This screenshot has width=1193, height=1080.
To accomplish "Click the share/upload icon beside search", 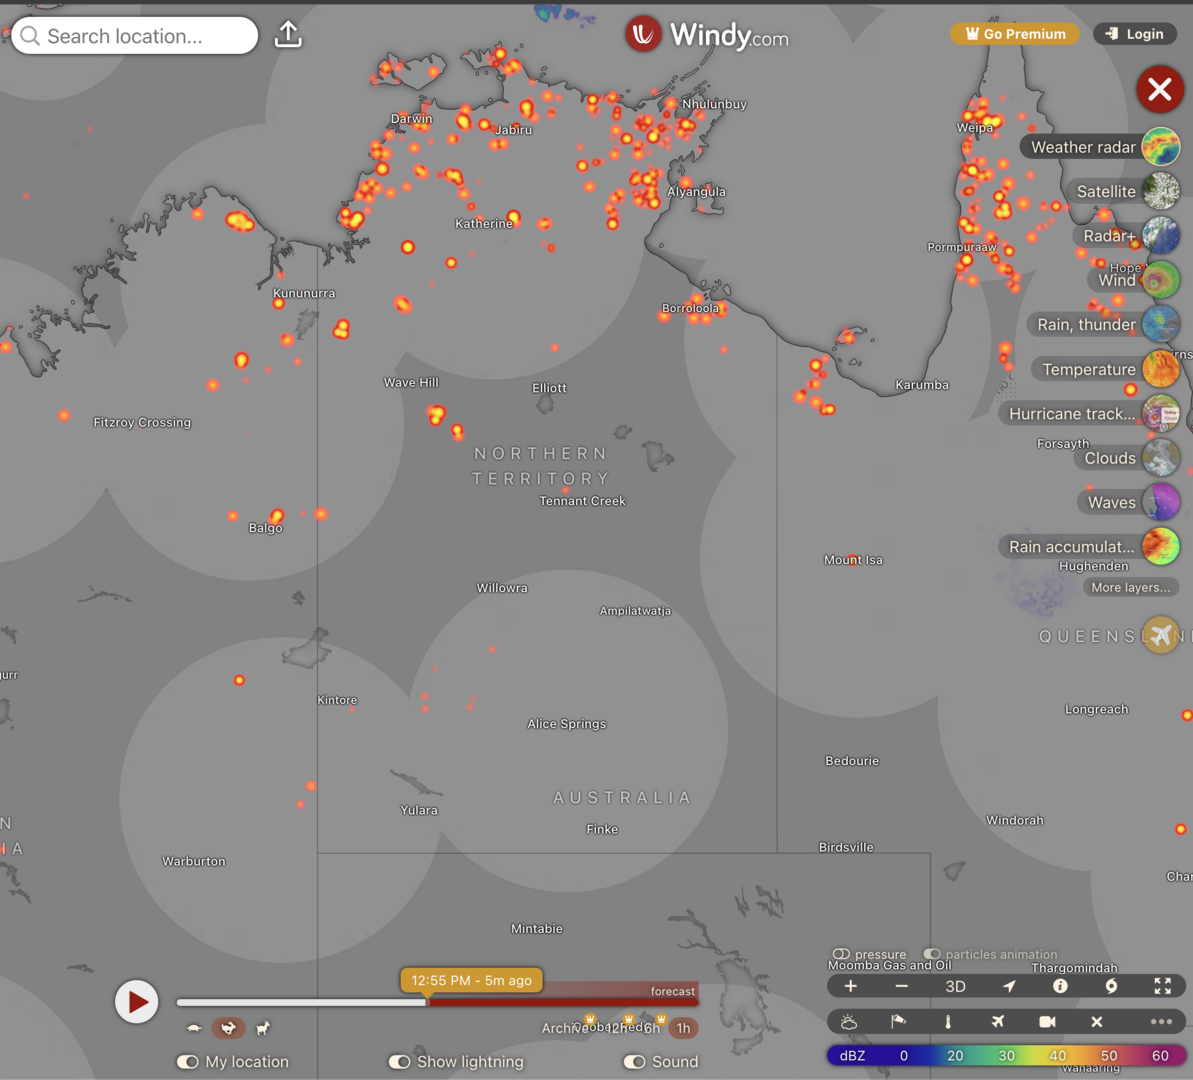I will (288, 35).
